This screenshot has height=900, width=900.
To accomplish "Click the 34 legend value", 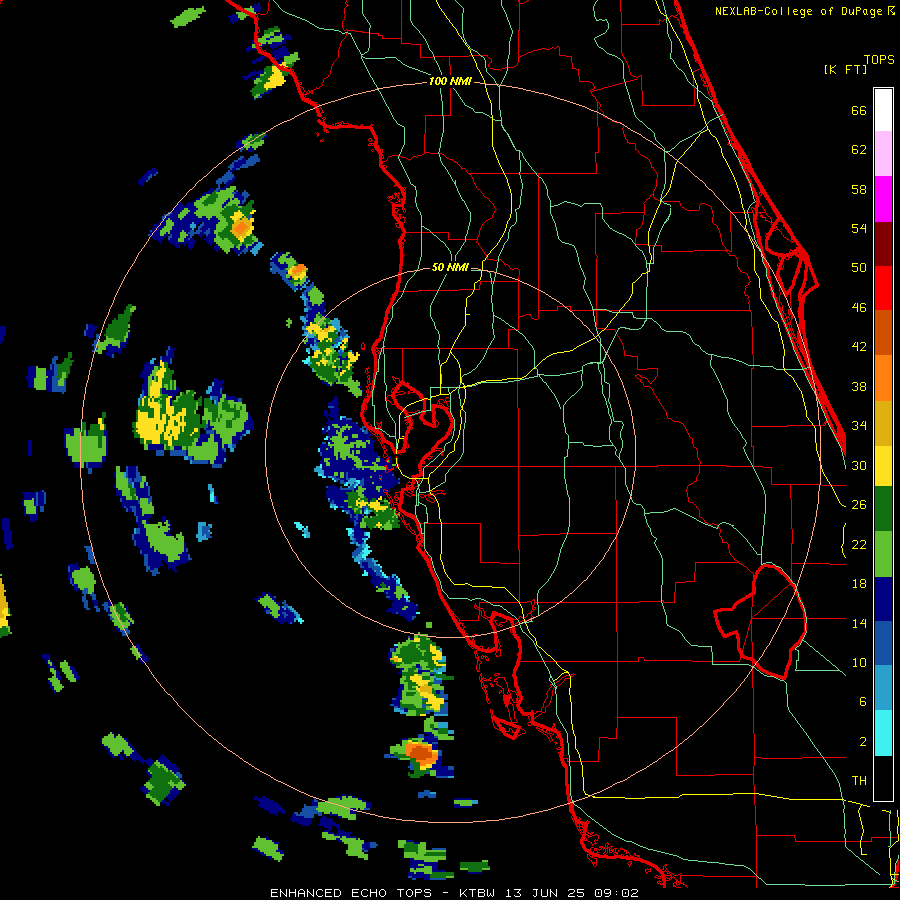I will (859, 426).
